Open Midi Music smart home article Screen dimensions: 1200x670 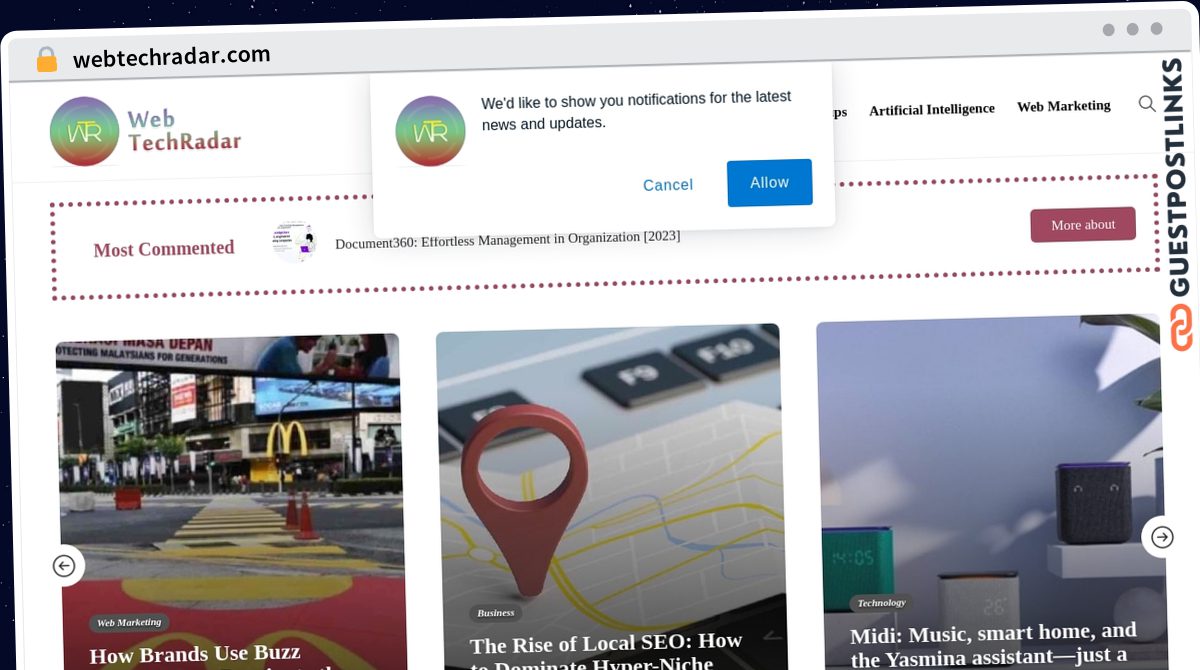coord(993,645)
